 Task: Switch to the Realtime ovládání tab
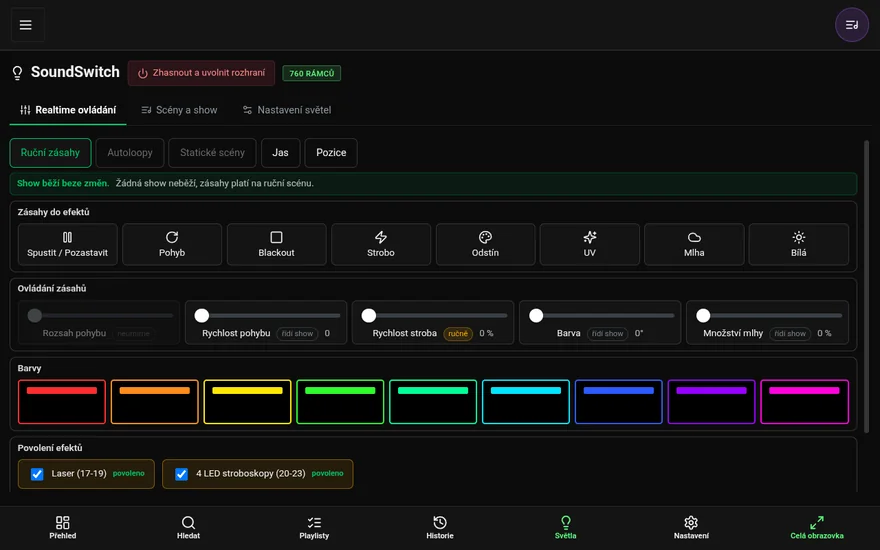(x=68, y=110)
